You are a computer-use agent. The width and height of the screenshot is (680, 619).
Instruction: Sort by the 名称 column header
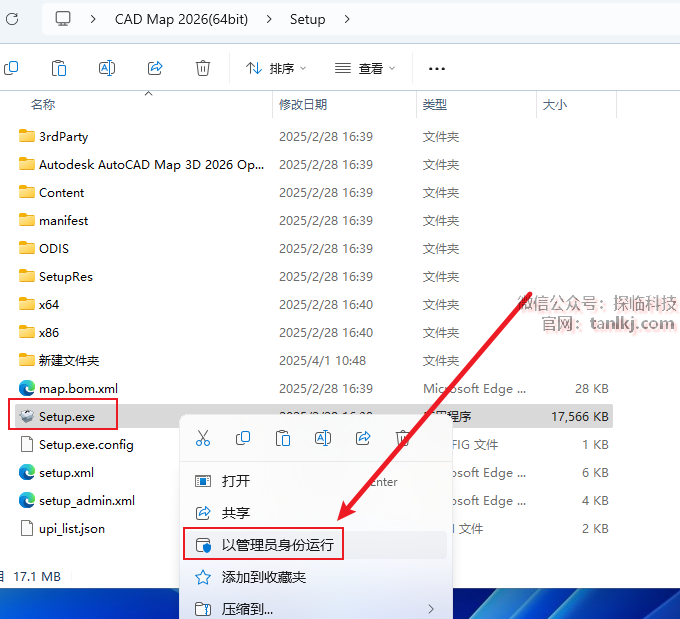pyautogui.click(x=42, y=105)
